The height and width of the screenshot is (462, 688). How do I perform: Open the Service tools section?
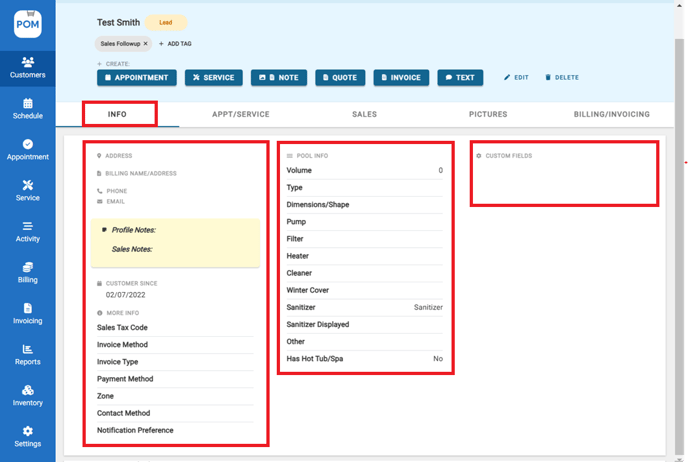[27, 190]
